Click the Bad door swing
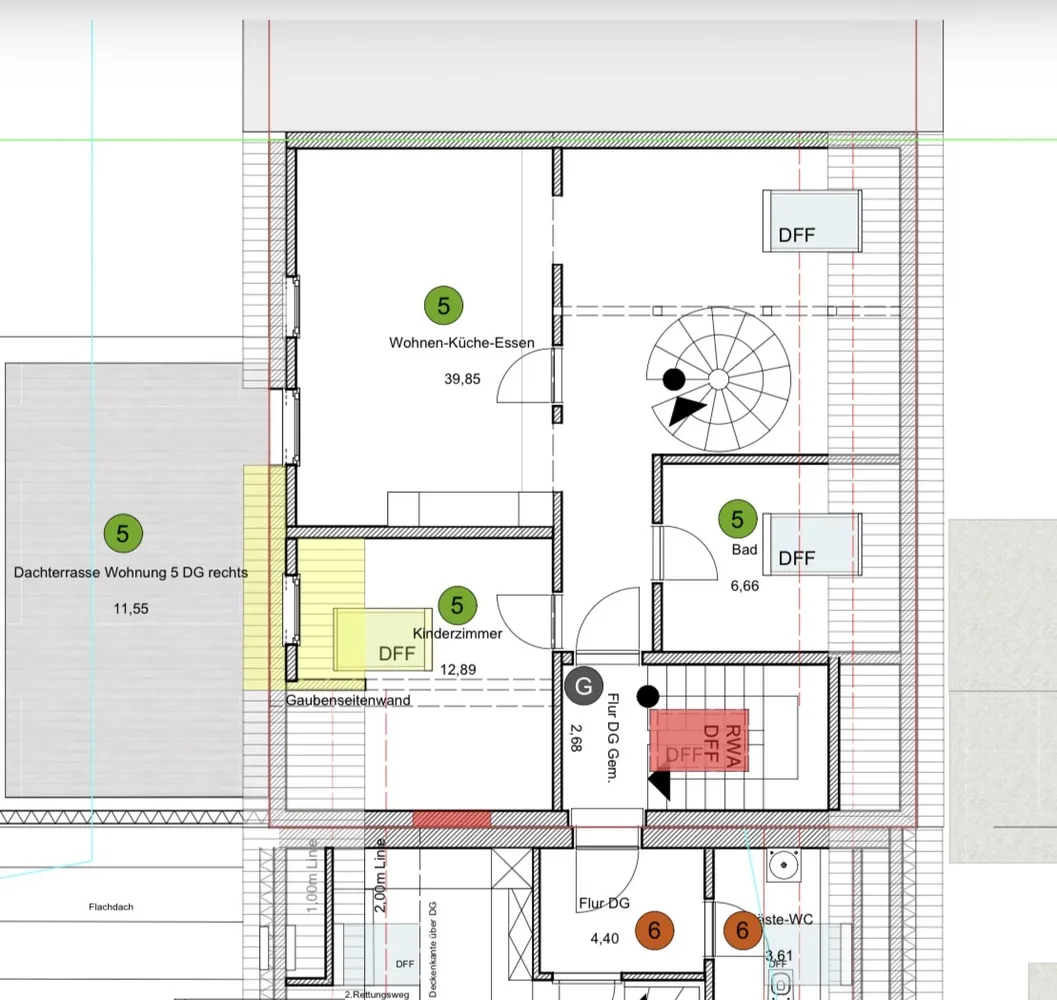 pyautogui.click(x=689, y=552)
